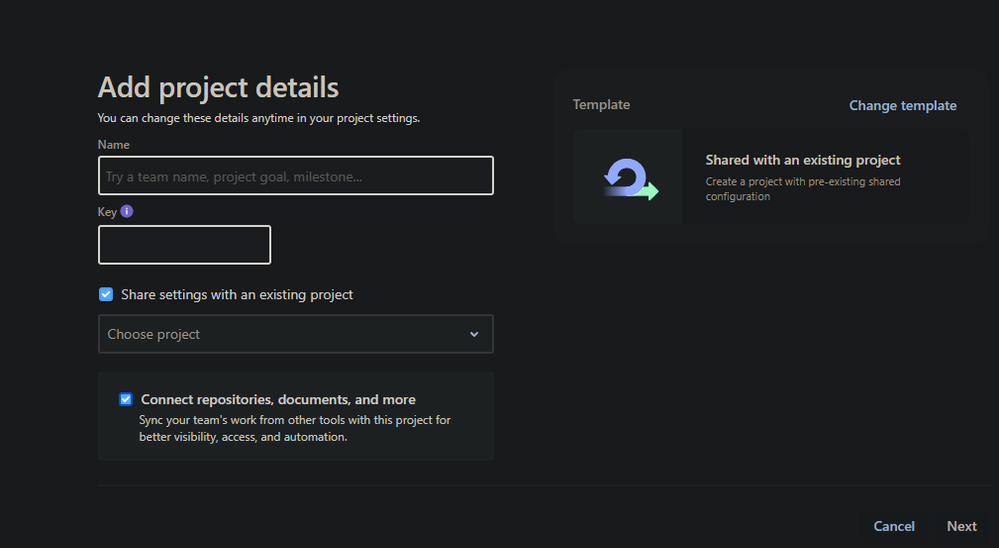999x548 pixels.
Task: Click the Add project details heading
Action: pos(218,88)
